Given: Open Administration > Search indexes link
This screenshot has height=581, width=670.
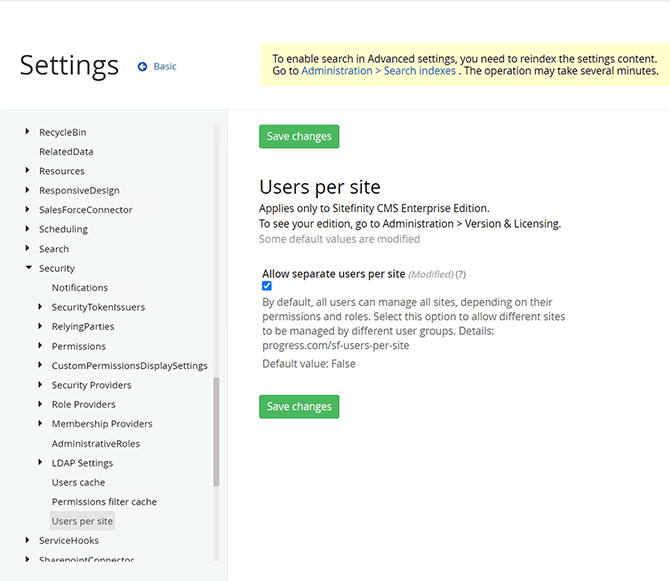Looking at the screenshot, I should tap(378, 72).
